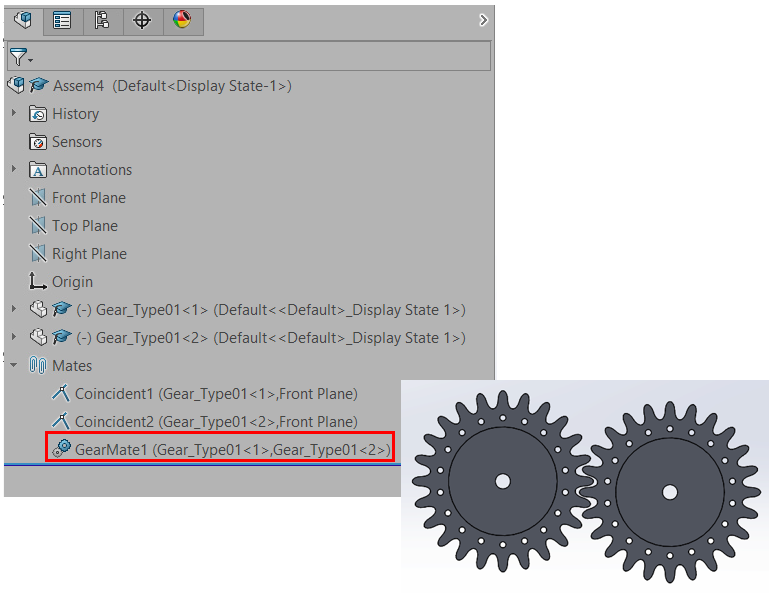Click the Front Plane icon
The image size is (772, 598).
[38, 198]
